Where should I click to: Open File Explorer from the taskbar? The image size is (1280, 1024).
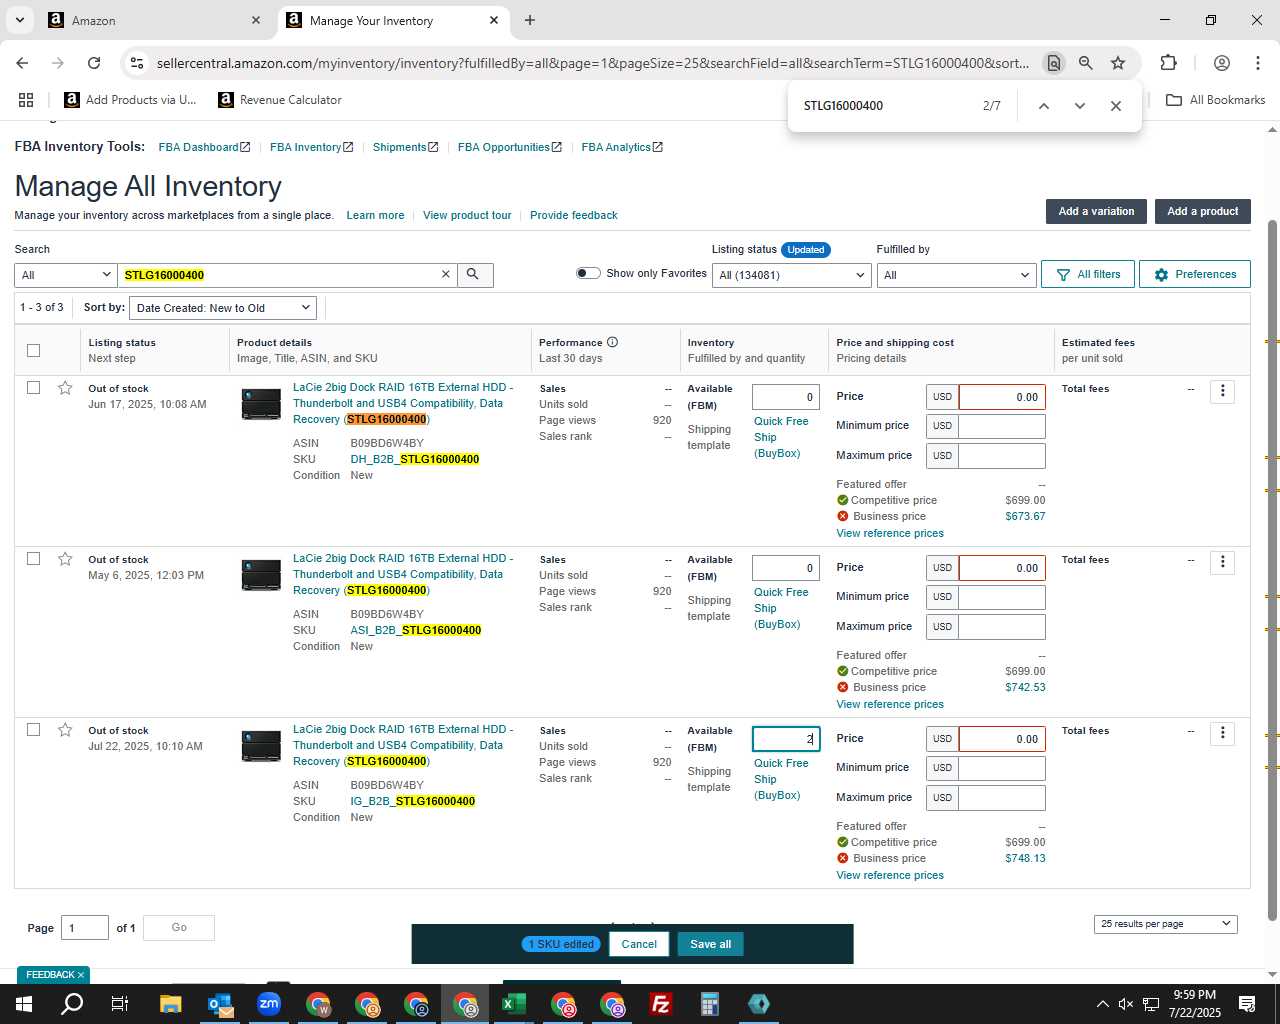coord(171,1004)
